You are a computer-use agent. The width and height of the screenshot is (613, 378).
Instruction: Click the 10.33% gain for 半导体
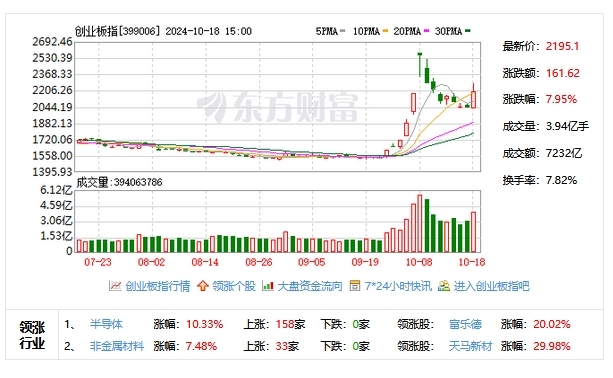tap(204, 324)
